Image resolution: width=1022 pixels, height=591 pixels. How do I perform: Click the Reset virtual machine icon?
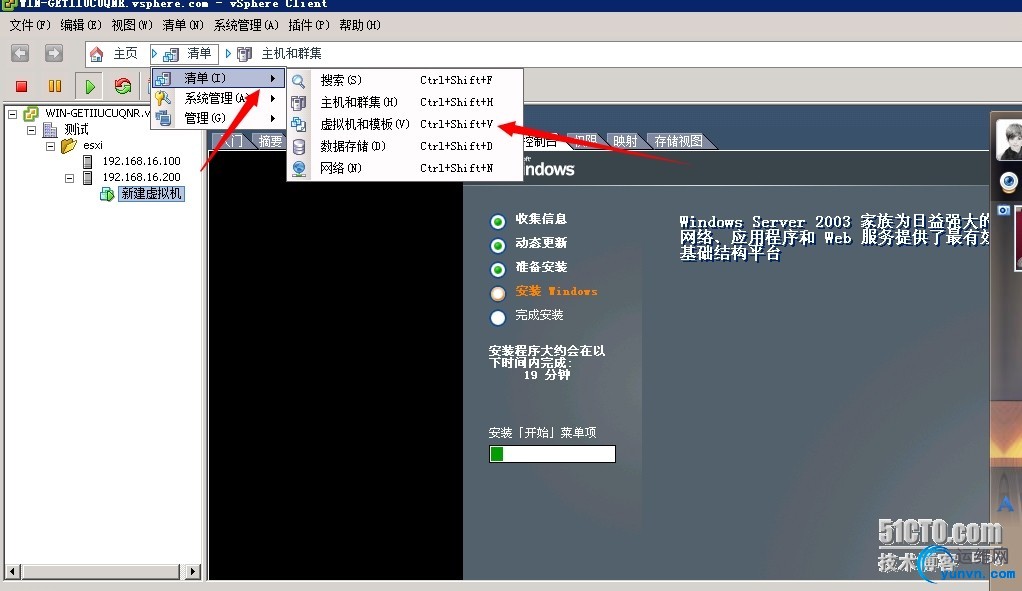(123, 86)
